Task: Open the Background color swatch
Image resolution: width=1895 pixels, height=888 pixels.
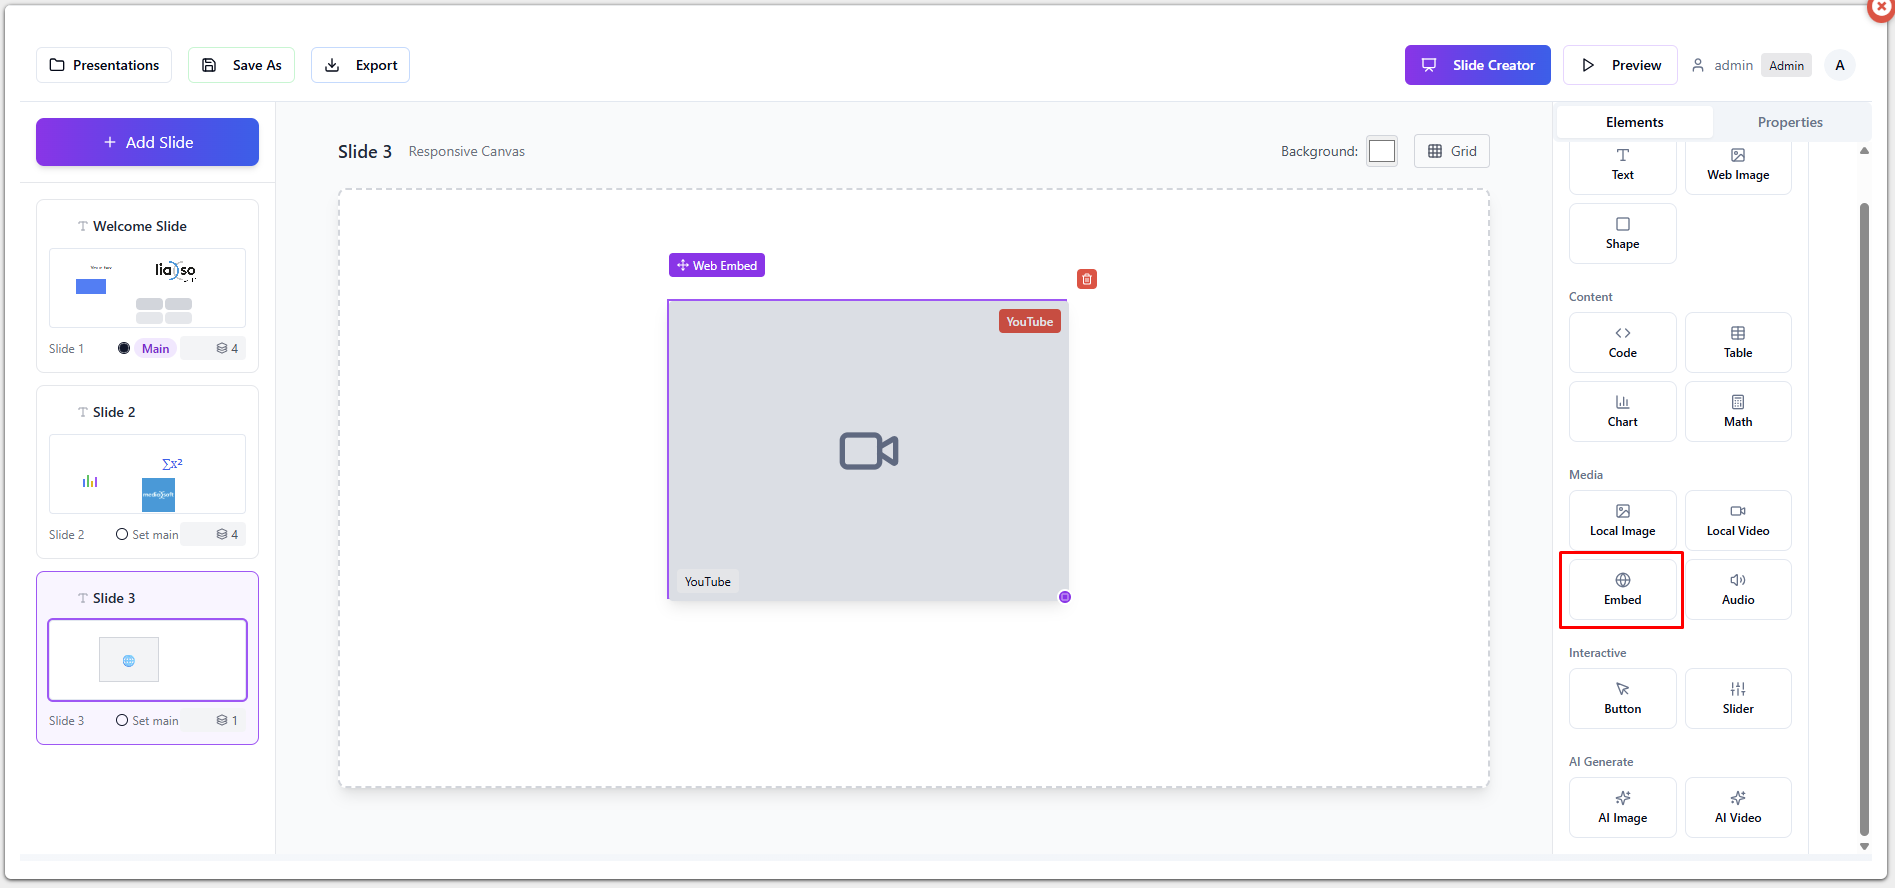Action: point(1381,151)
